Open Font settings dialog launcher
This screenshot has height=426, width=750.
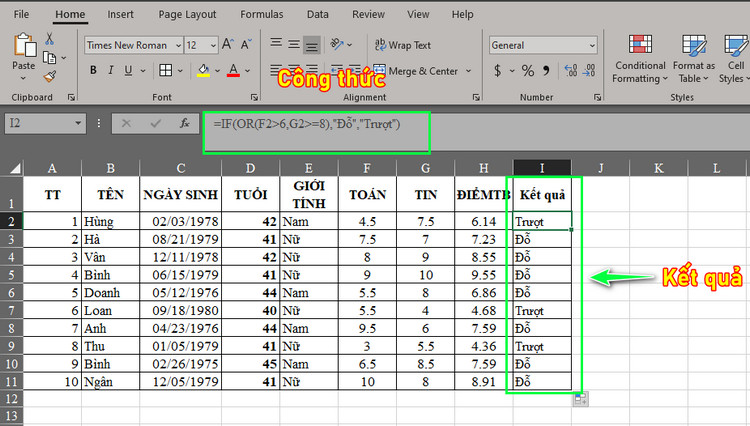click(x=254, y=98)
